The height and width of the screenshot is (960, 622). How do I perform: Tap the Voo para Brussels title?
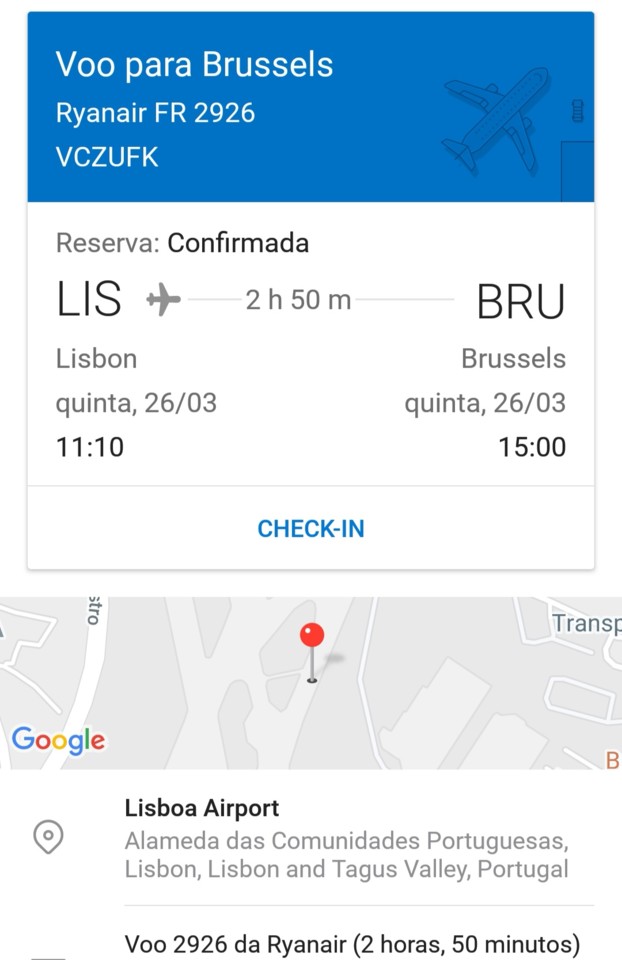click(x=194, y=65)
